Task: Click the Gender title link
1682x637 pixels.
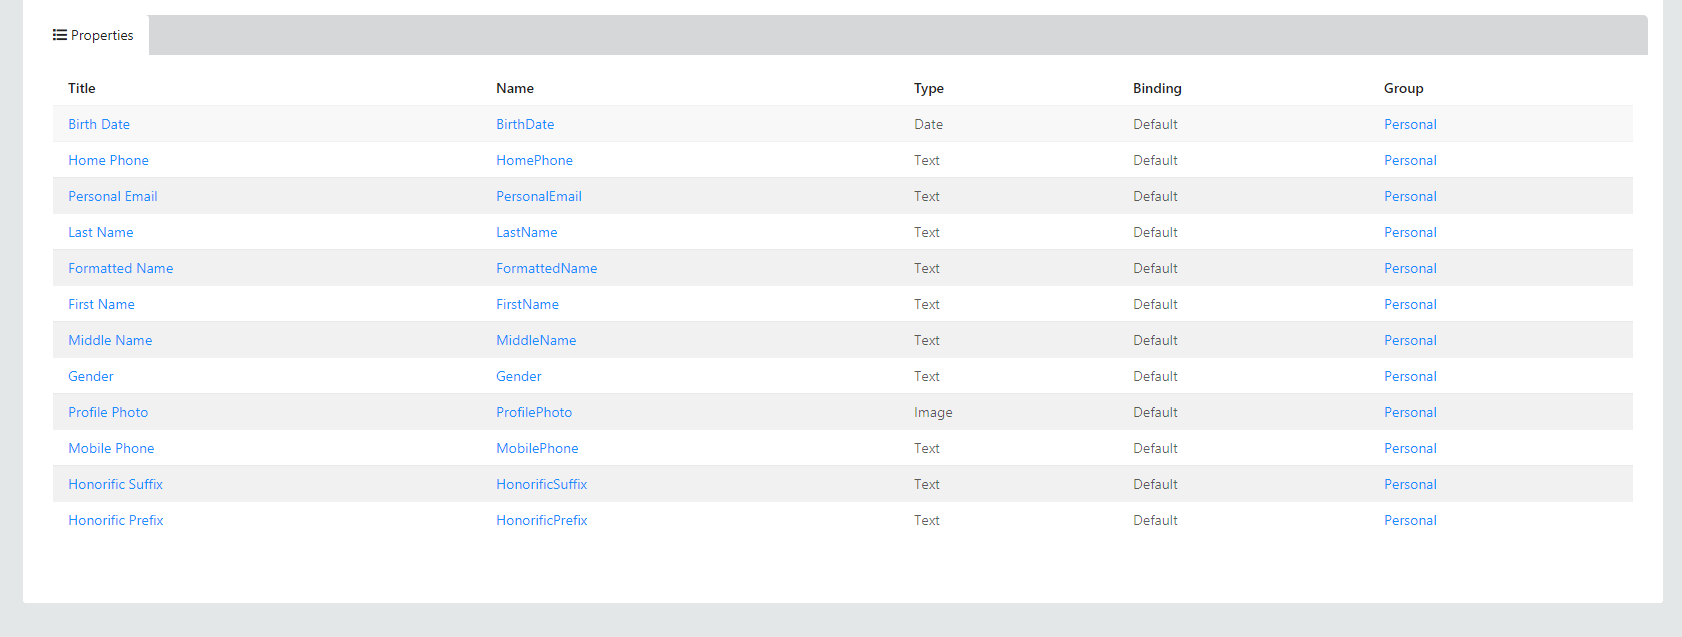Action: [91, 376]
